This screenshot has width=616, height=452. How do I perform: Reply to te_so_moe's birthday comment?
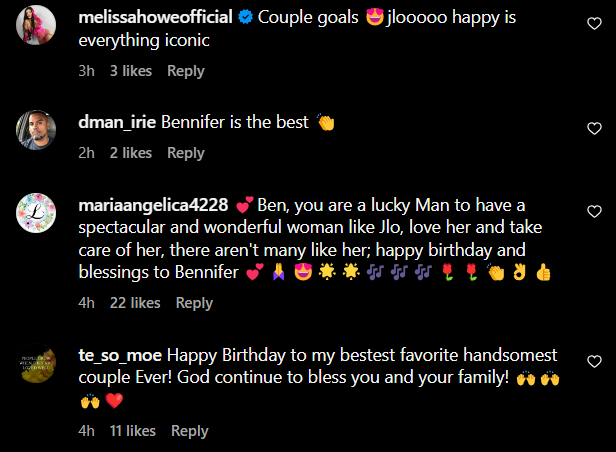point(190,431)
